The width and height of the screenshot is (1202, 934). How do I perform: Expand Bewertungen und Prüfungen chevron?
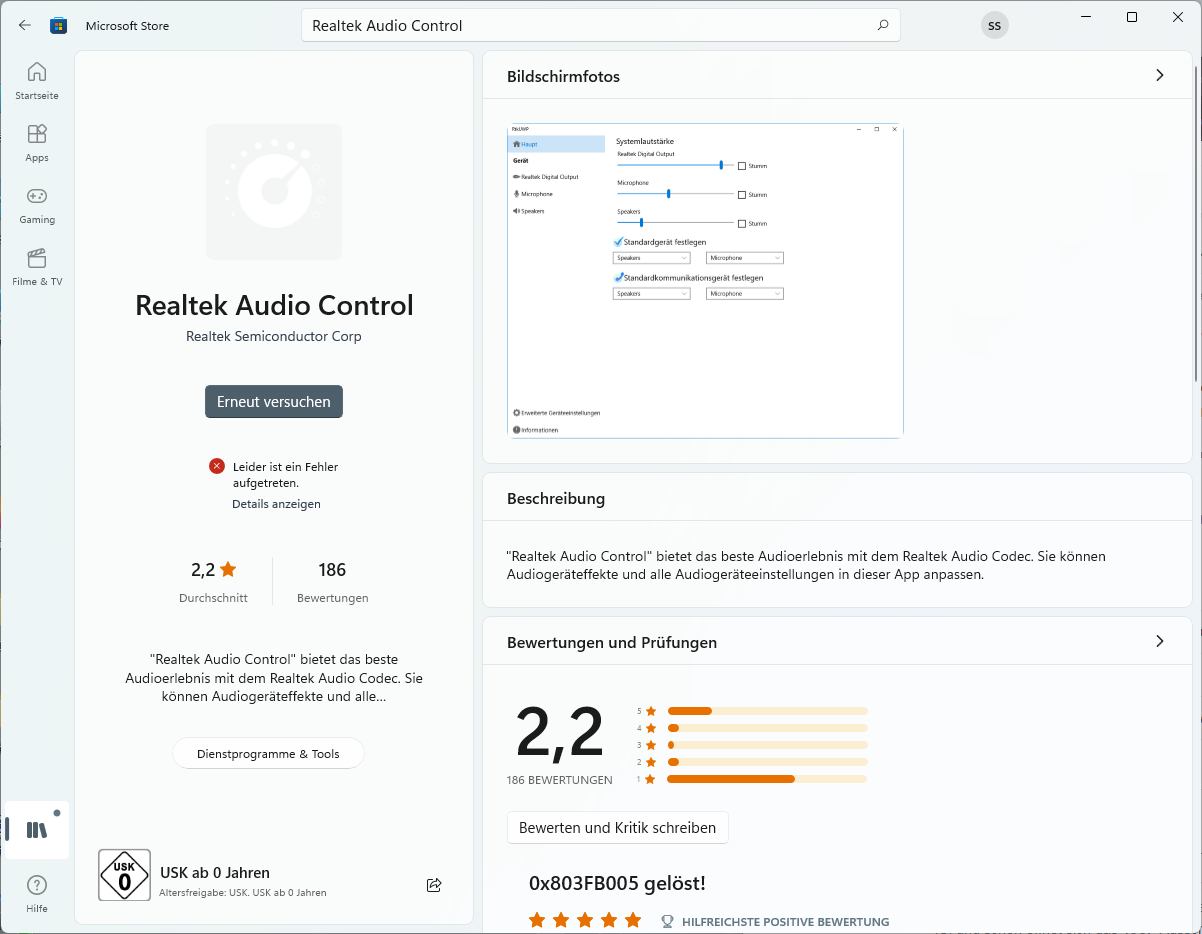(1160, 642)
